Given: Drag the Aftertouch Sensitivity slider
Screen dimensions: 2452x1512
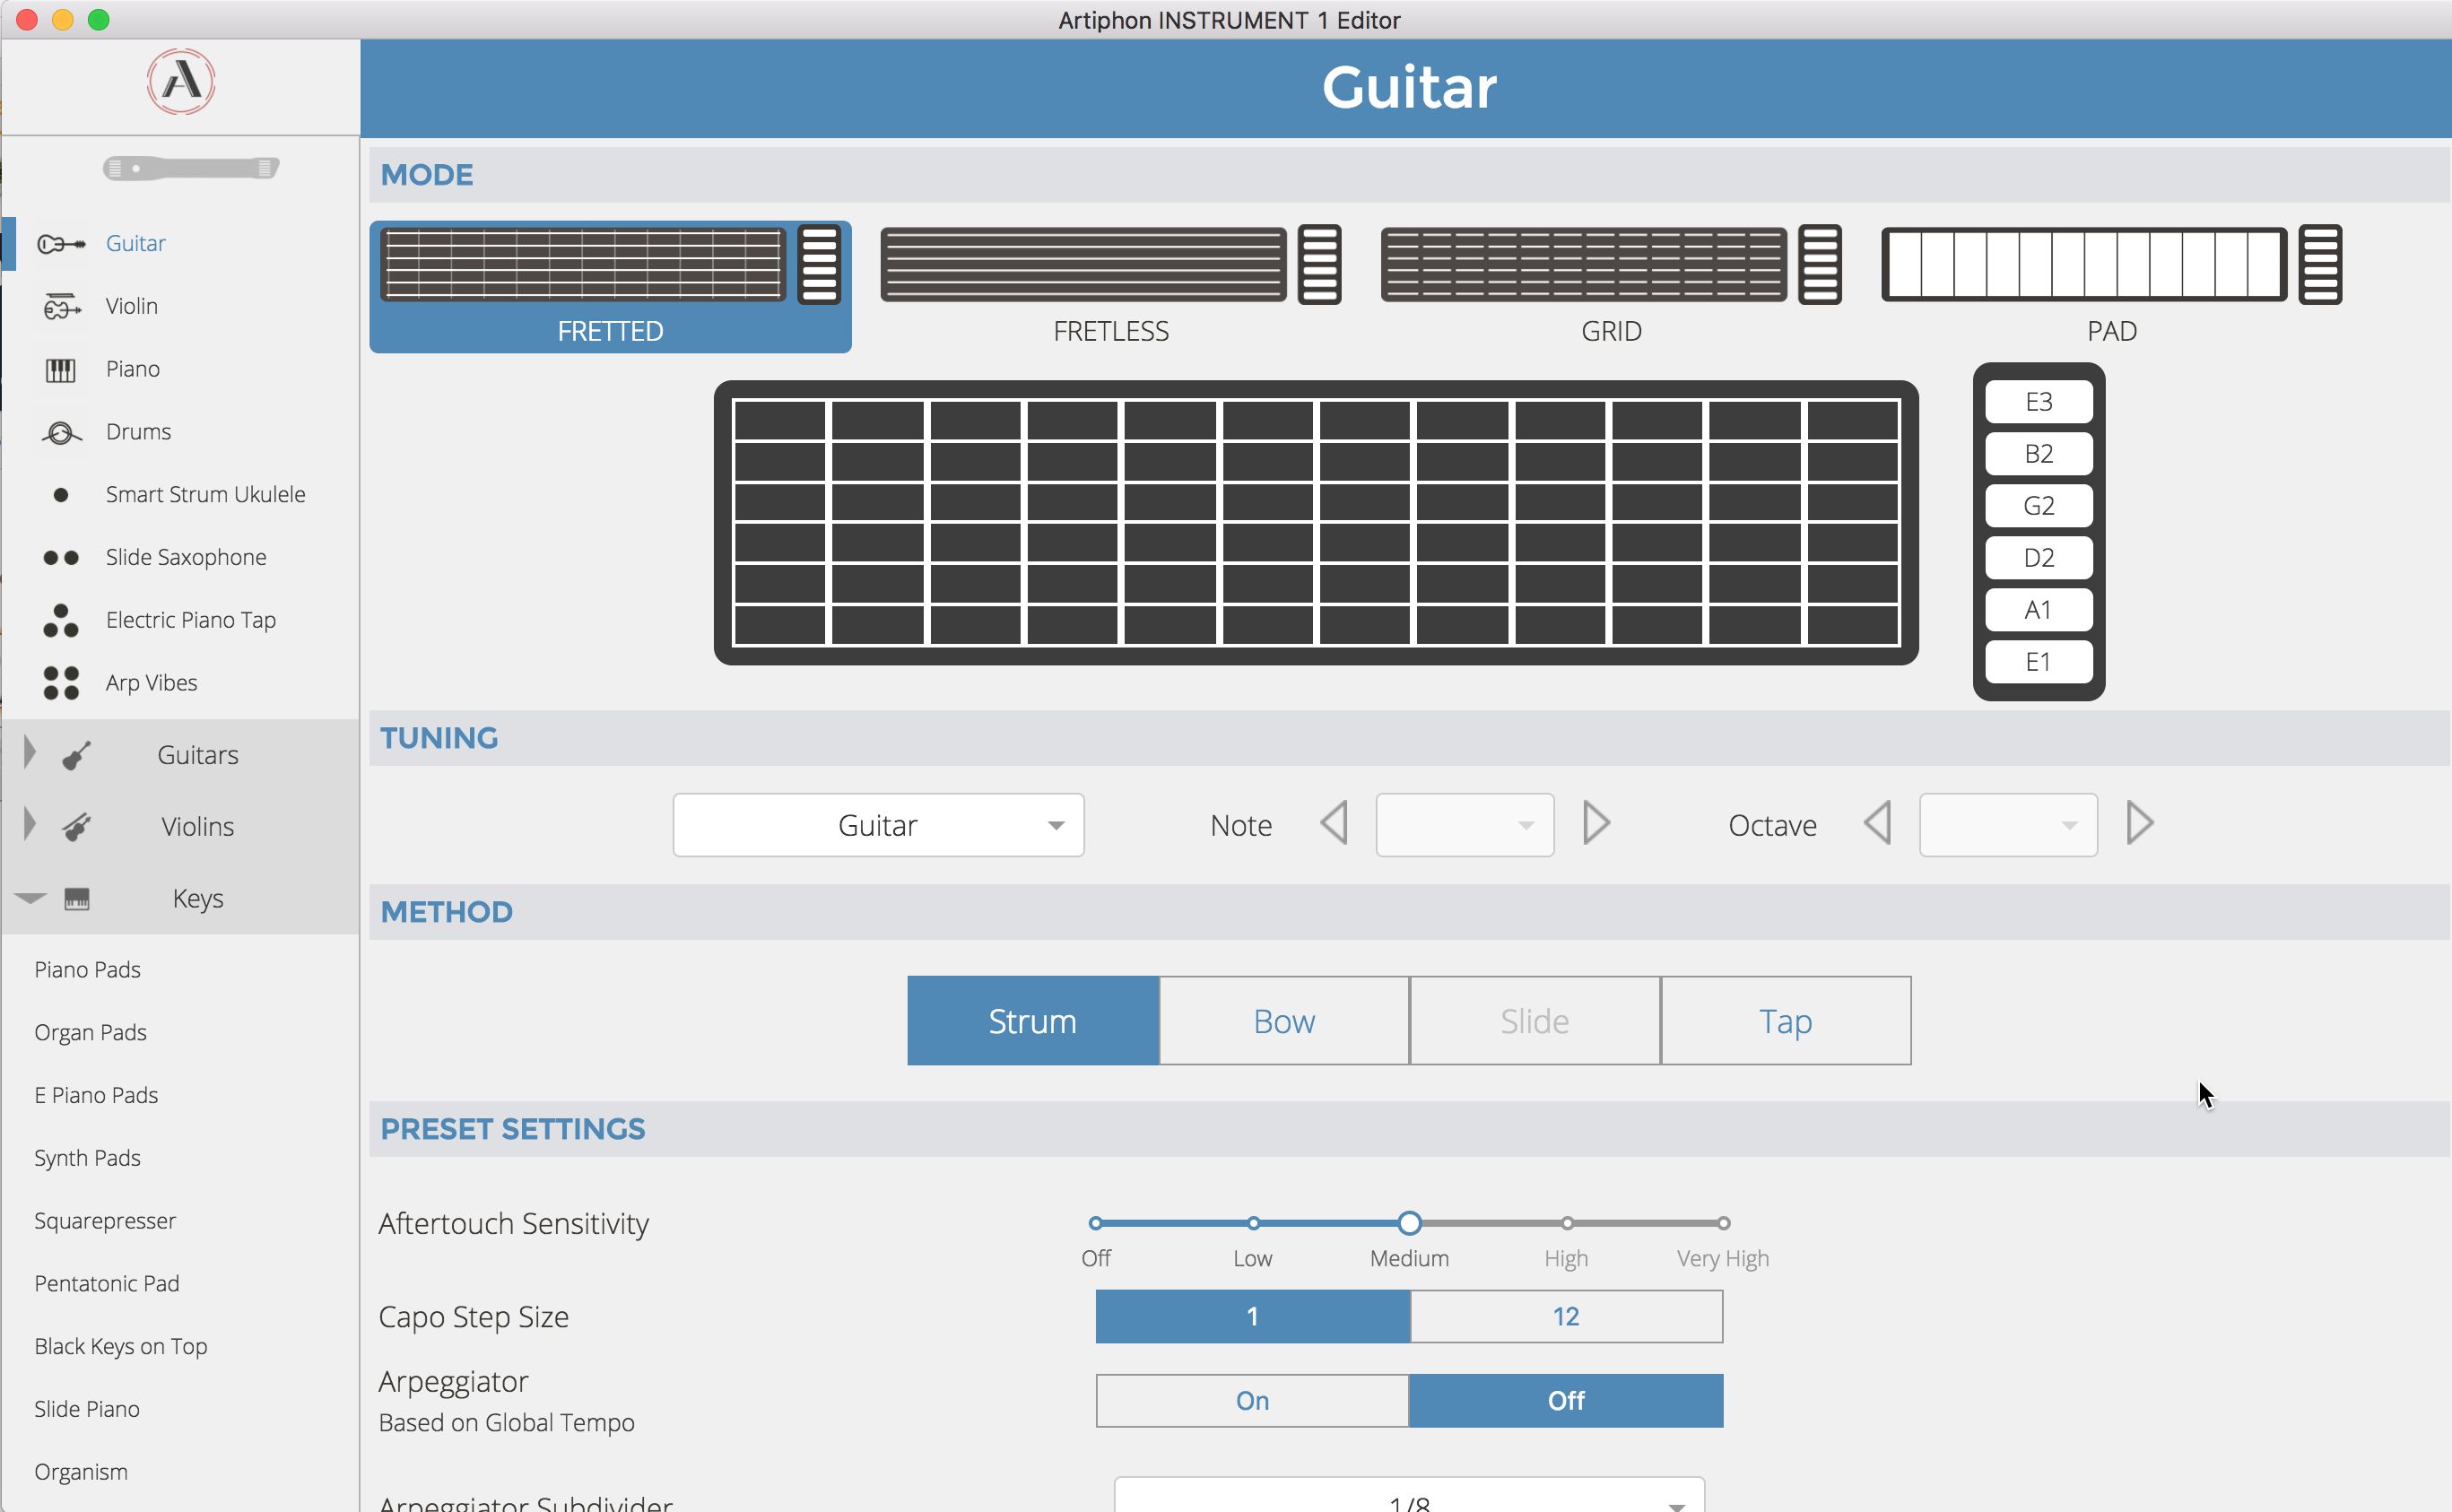Looking at the screenshot, I should pyautogui.click(x=1410, y=1223).
